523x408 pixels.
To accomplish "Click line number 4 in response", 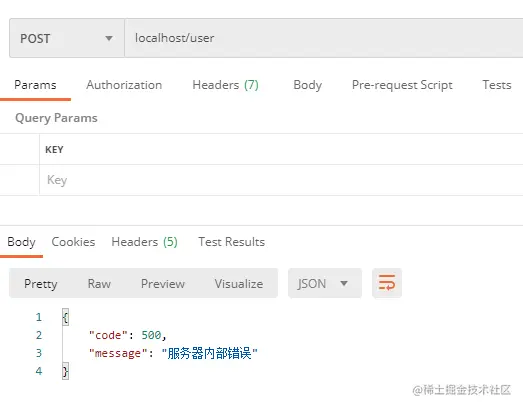I will (x=39, y=371).
